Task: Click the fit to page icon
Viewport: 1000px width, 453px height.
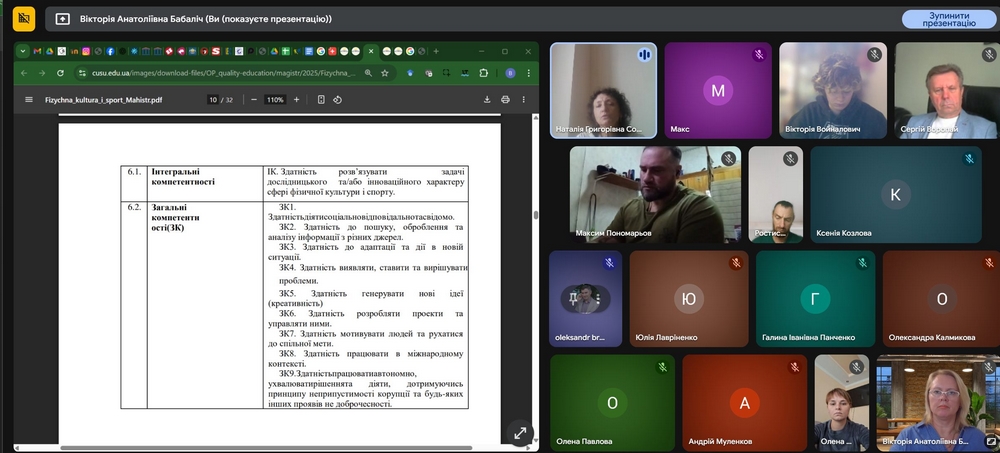Action: pos(321,100)
